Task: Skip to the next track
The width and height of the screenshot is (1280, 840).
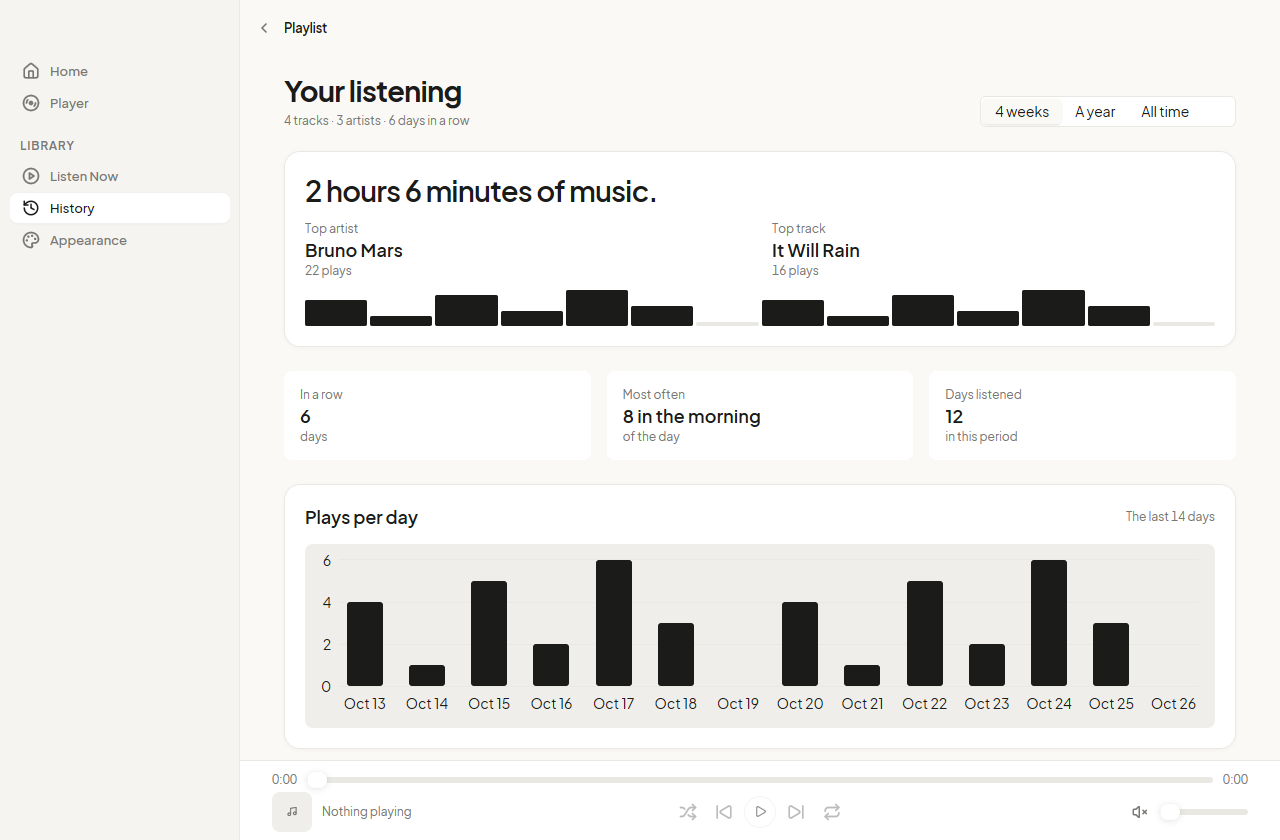Action: (796, 812)
